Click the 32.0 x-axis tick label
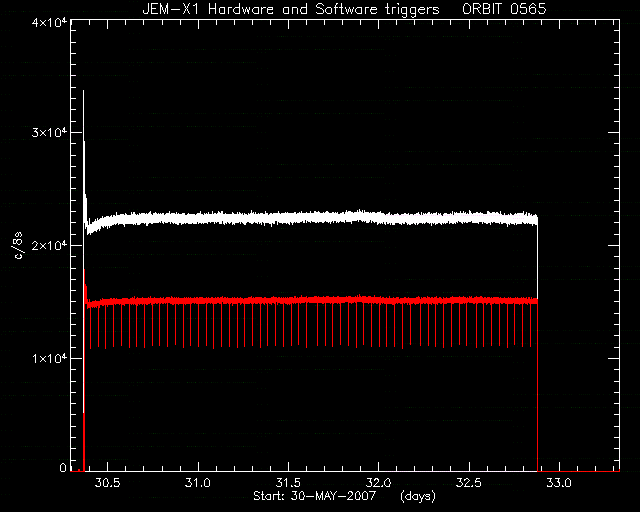Screen dimensions: 640x512 (x=378, y=483)
